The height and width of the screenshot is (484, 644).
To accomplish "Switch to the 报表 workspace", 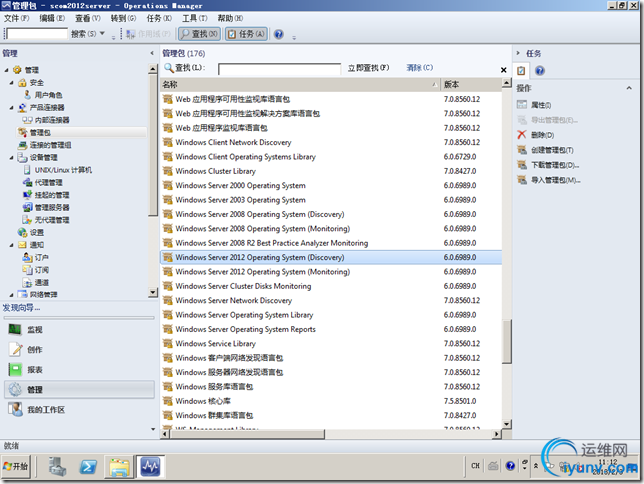I will tap(79, 370).
